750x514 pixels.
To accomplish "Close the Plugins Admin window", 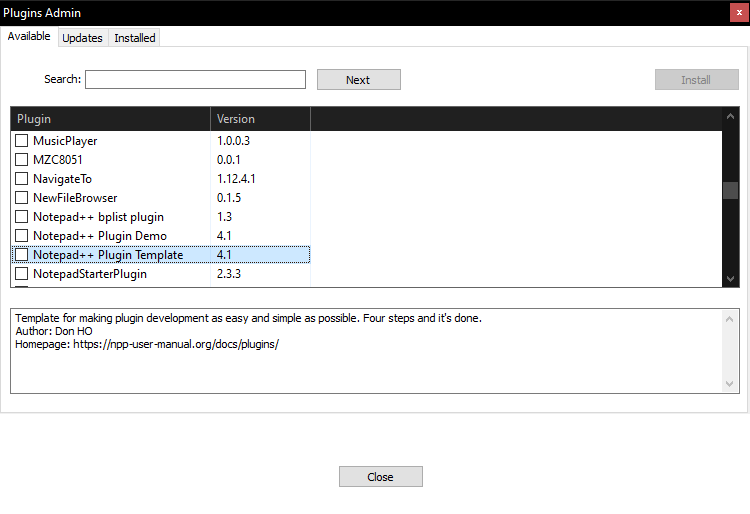I will click(x=739, y=13).
